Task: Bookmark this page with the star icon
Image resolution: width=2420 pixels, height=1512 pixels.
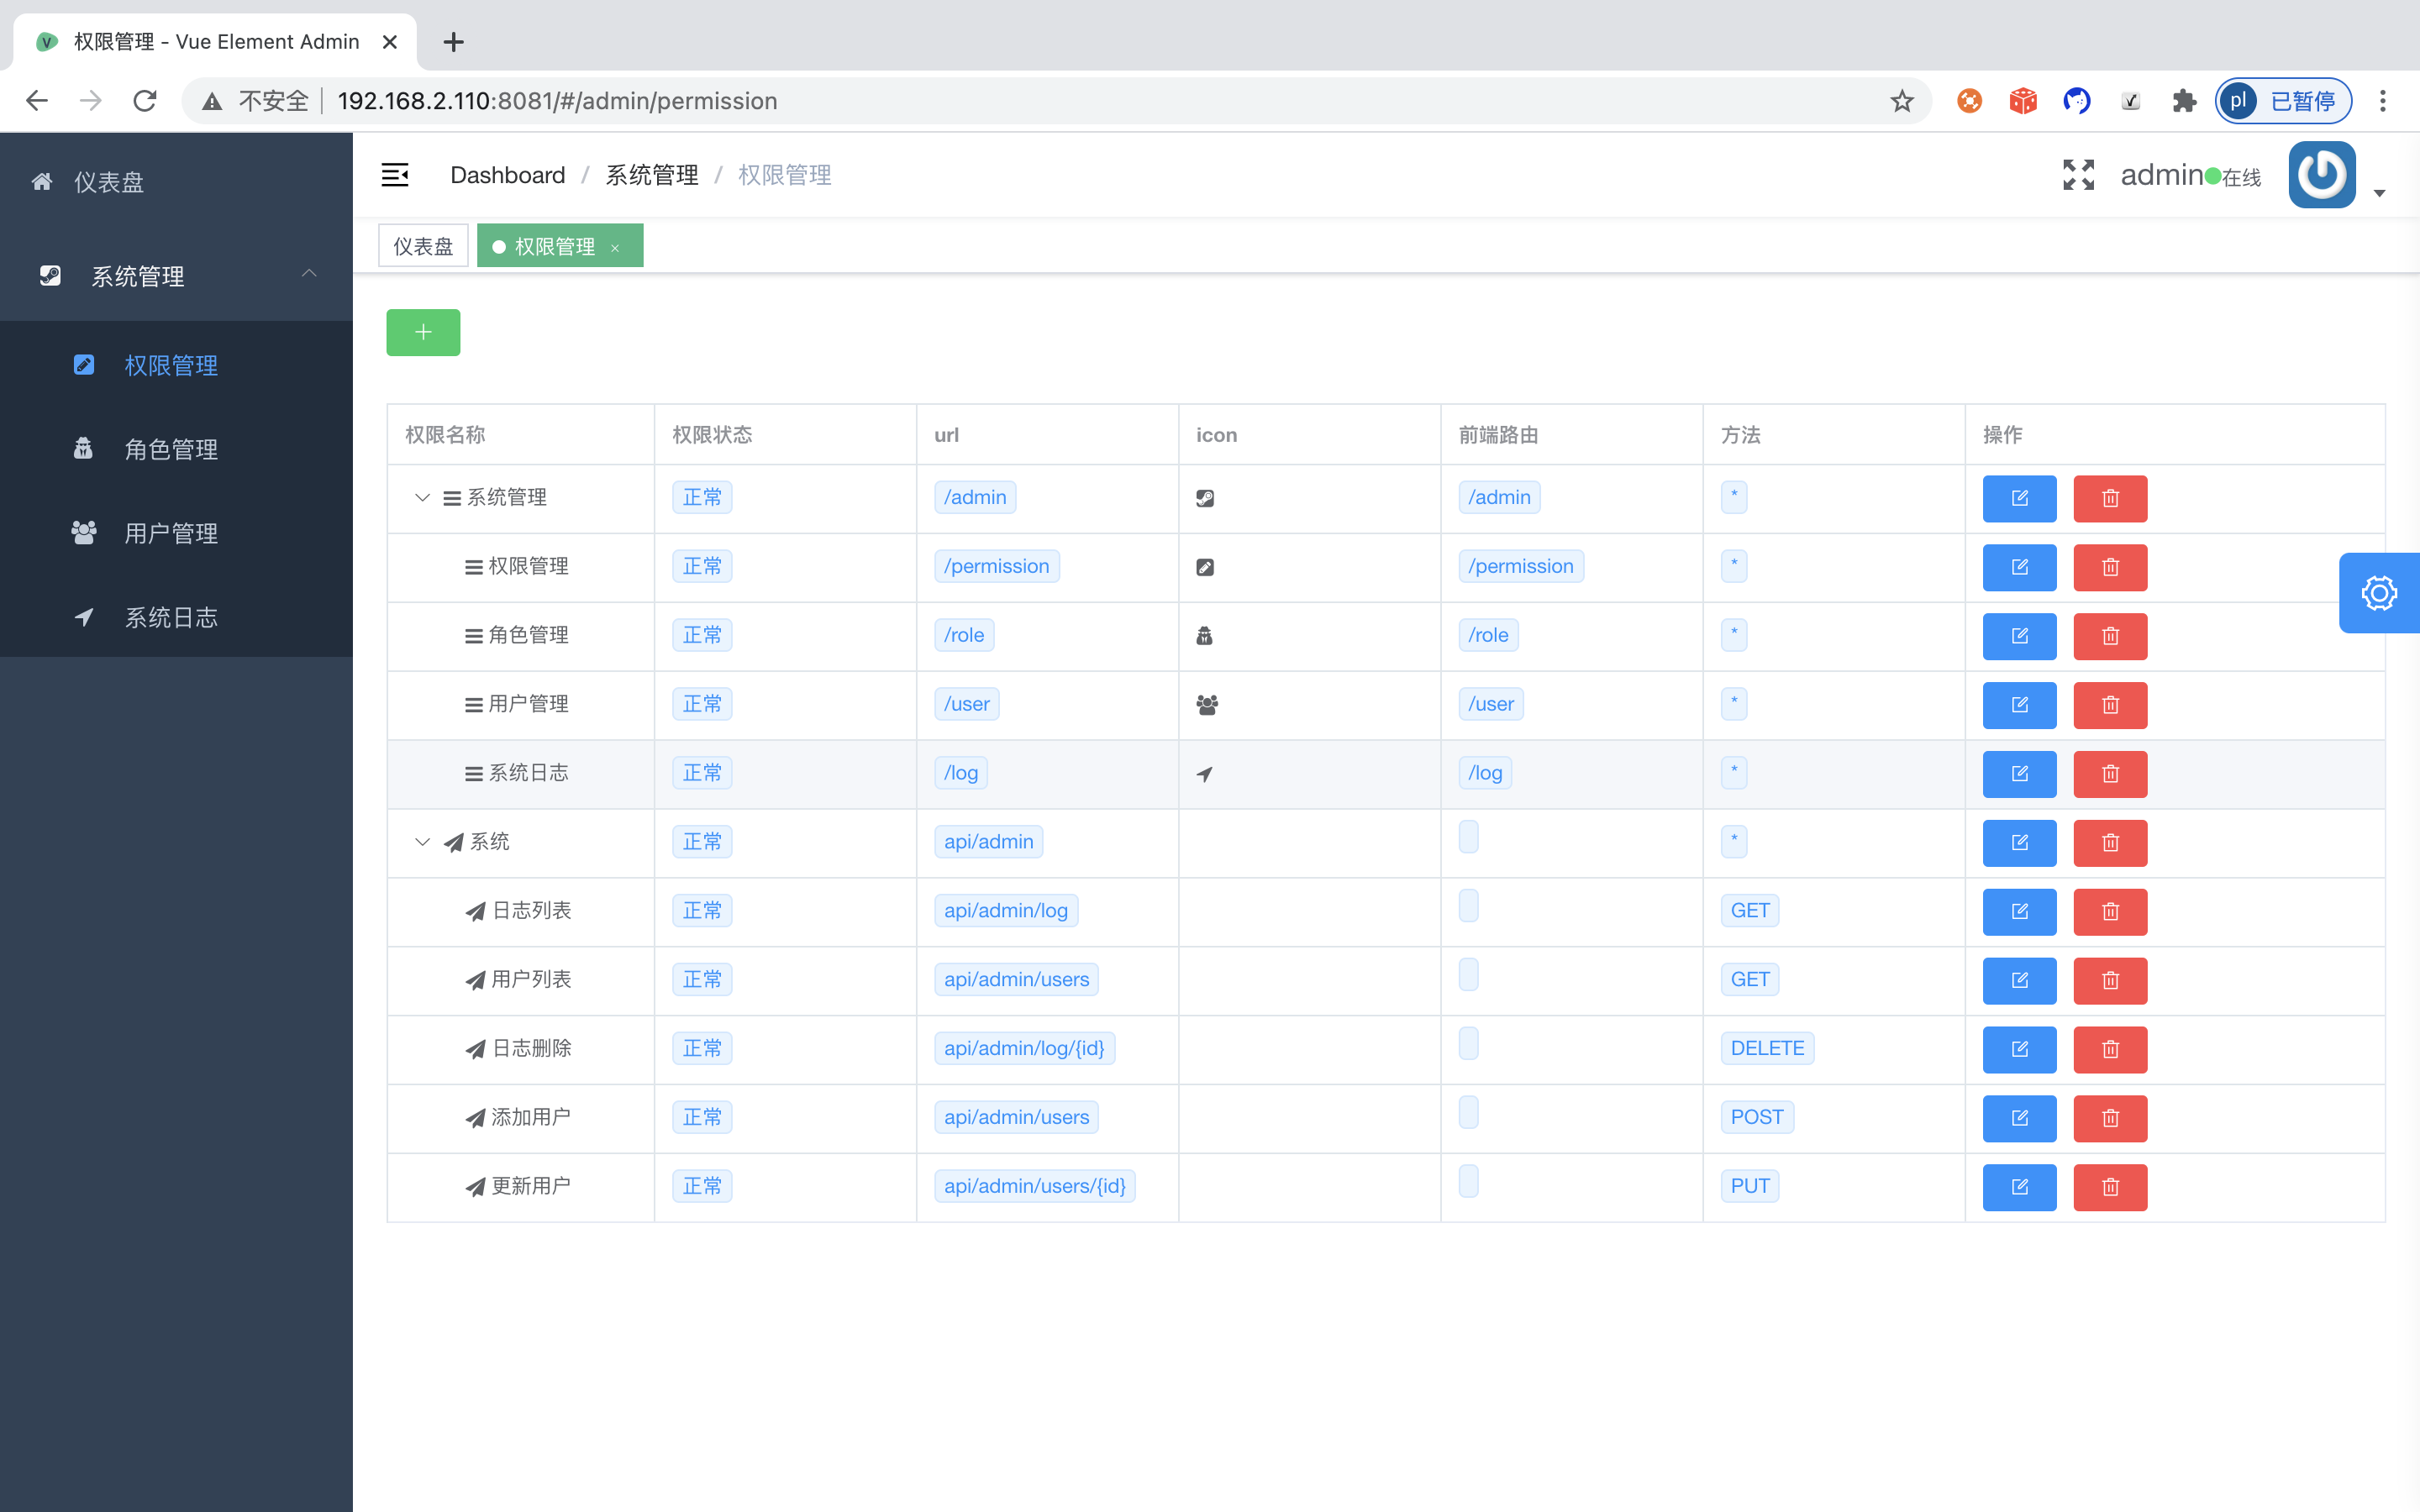Action: click(x=1901, y=101)
